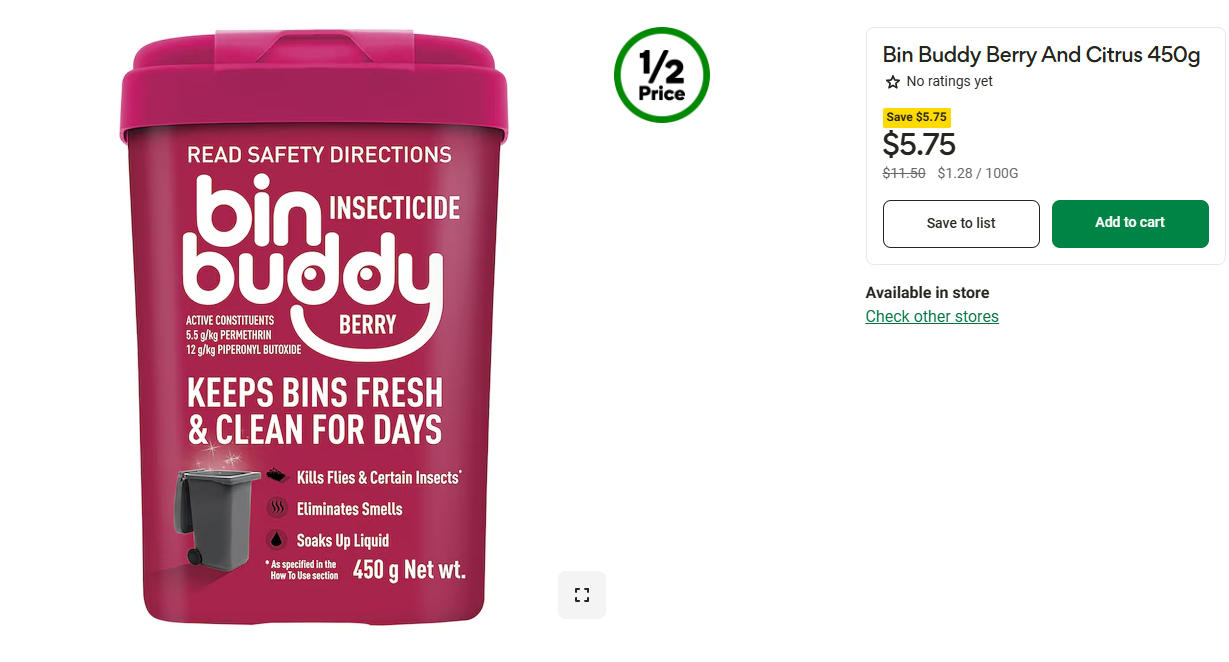Click the 450 g Net wt. text on packaging
The width and height of the screenshot is (1229, 662).
coord(409,571)
